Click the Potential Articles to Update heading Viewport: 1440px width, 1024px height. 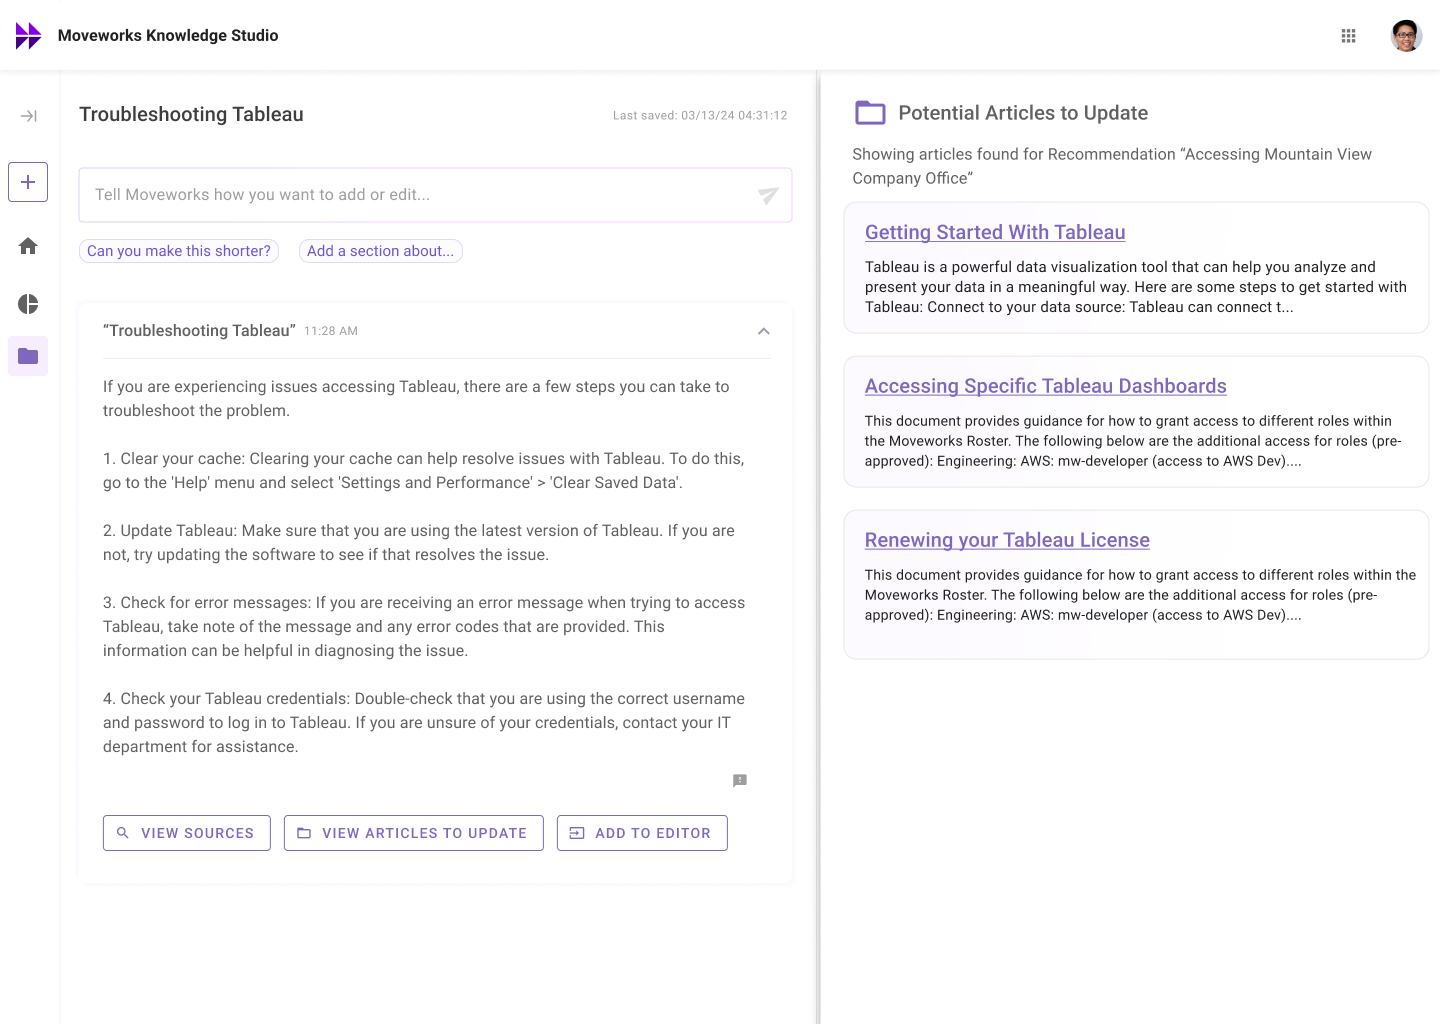(x=1023, y=113)
